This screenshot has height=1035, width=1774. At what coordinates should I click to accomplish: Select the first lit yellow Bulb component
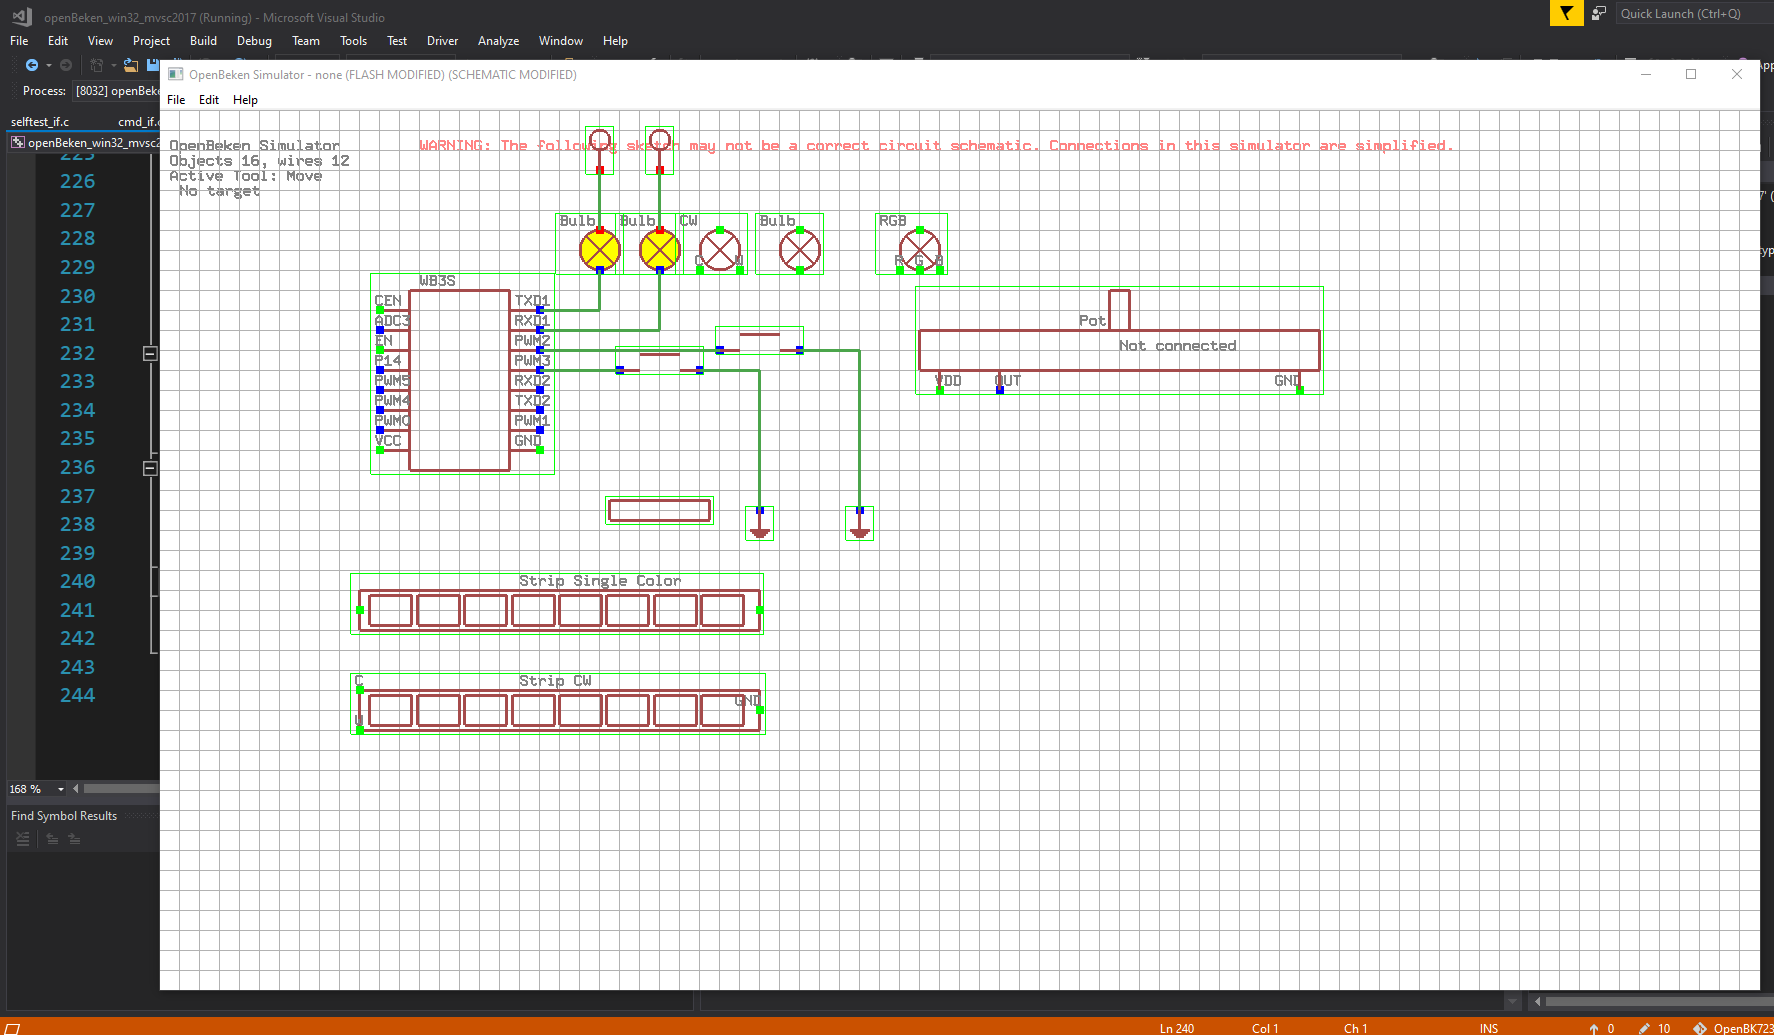(x=600, y=250)
